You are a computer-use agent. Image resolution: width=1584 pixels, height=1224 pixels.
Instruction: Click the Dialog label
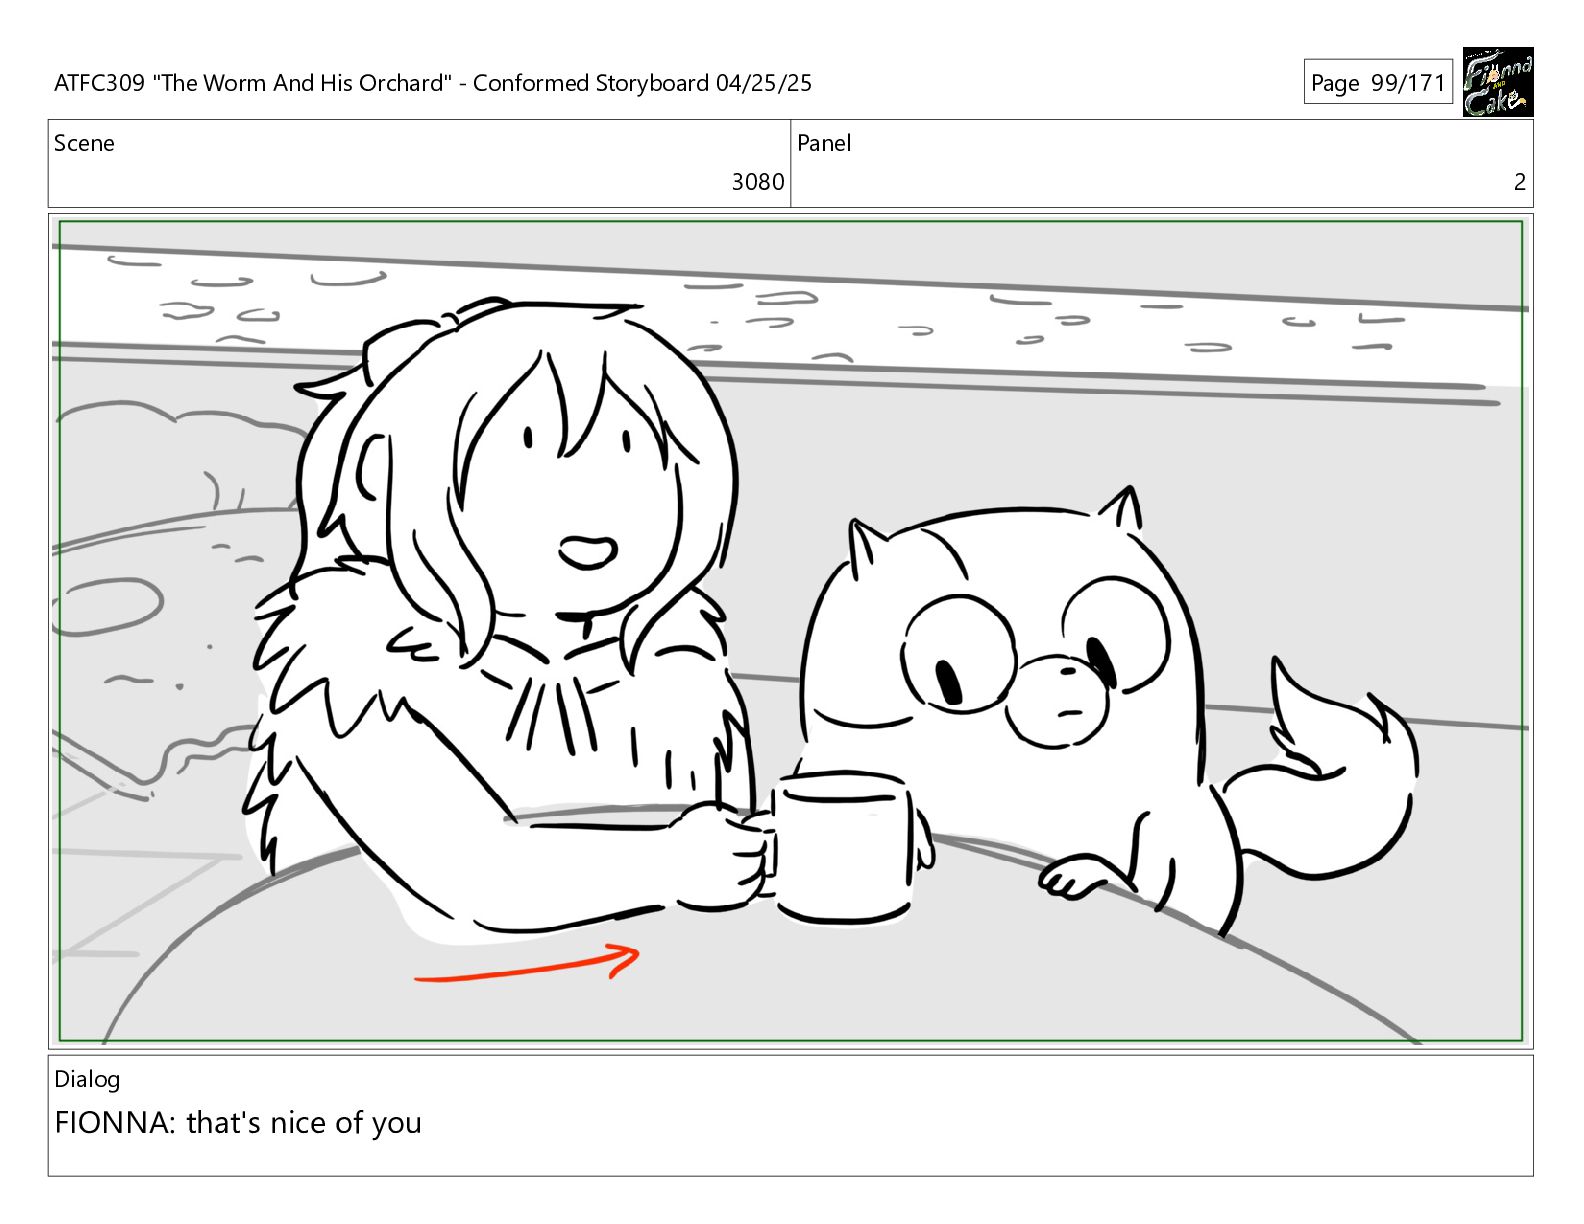[87, 1080]
